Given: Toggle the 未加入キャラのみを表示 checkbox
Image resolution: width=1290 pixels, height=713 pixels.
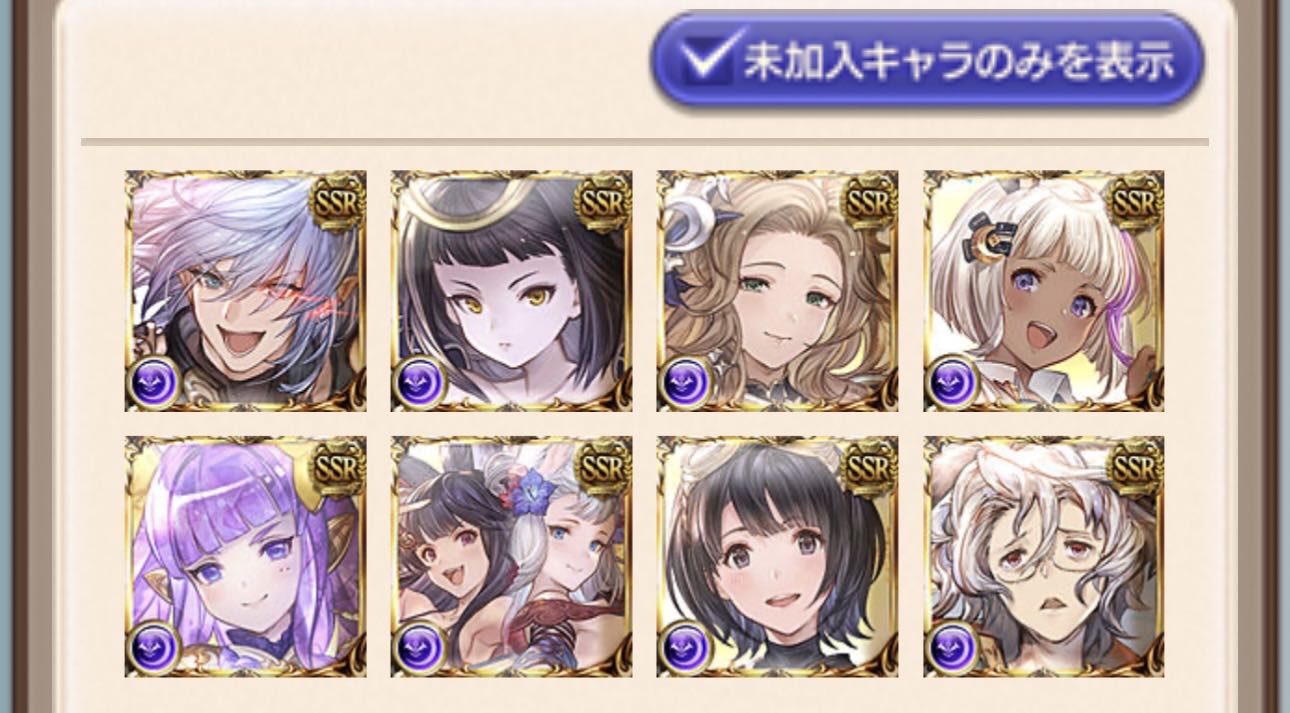Looking at the screenshot, I should 927,61.
